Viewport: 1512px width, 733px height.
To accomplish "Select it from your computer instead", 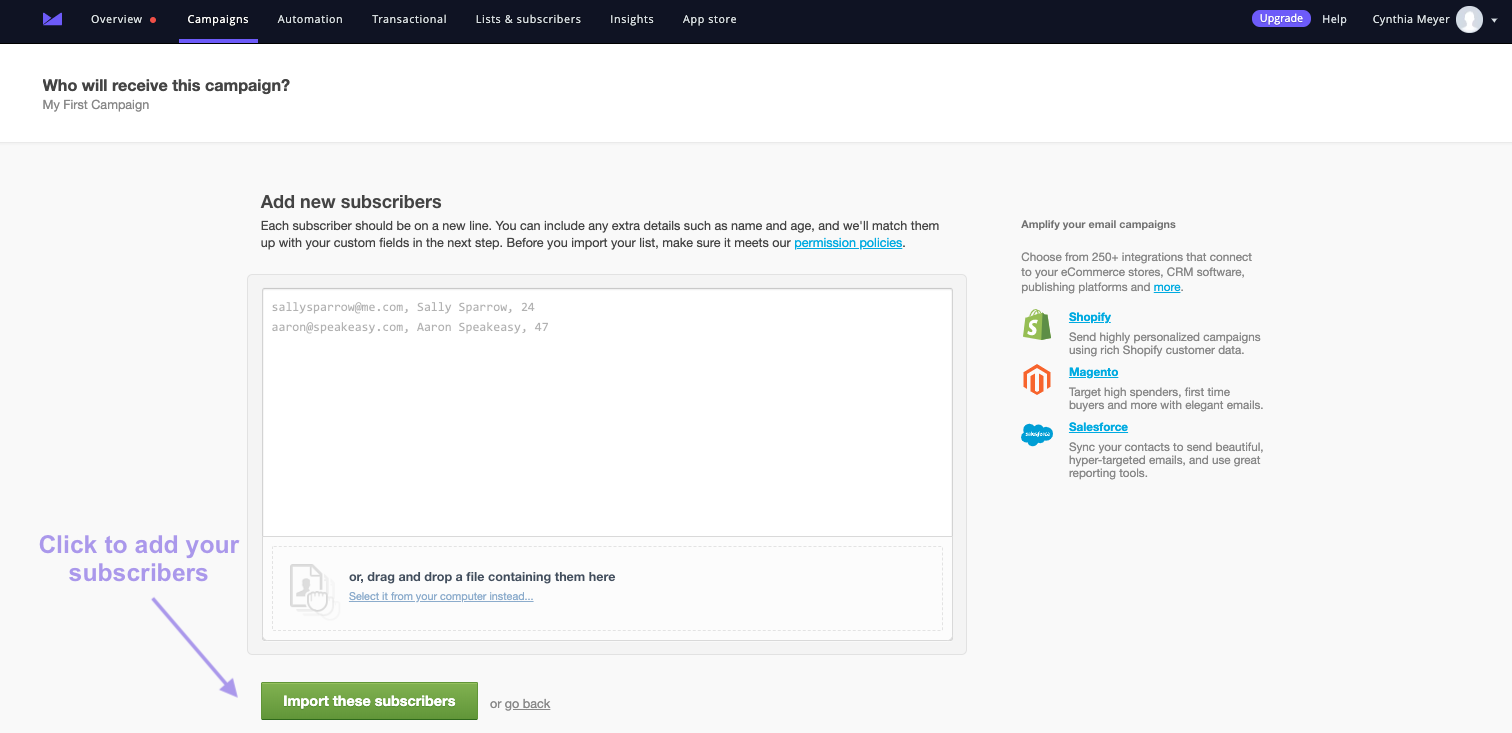I will click(441, 596).
